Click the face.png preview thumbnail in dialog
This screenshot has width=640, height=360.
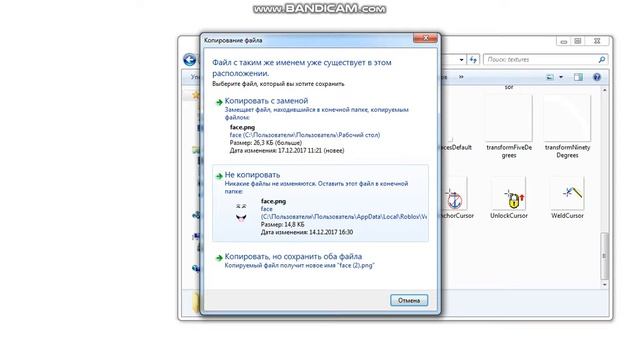(241, 212)
